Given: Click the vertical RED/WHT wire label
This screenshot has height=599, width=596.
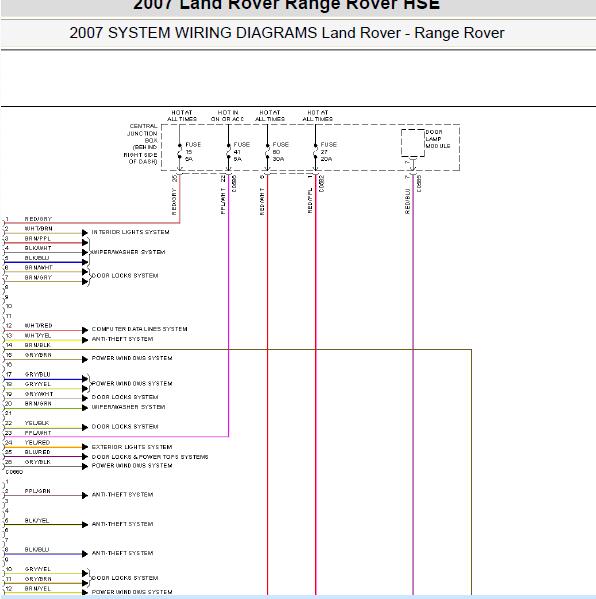Looking at the screenshot, I should pos(262,201).
